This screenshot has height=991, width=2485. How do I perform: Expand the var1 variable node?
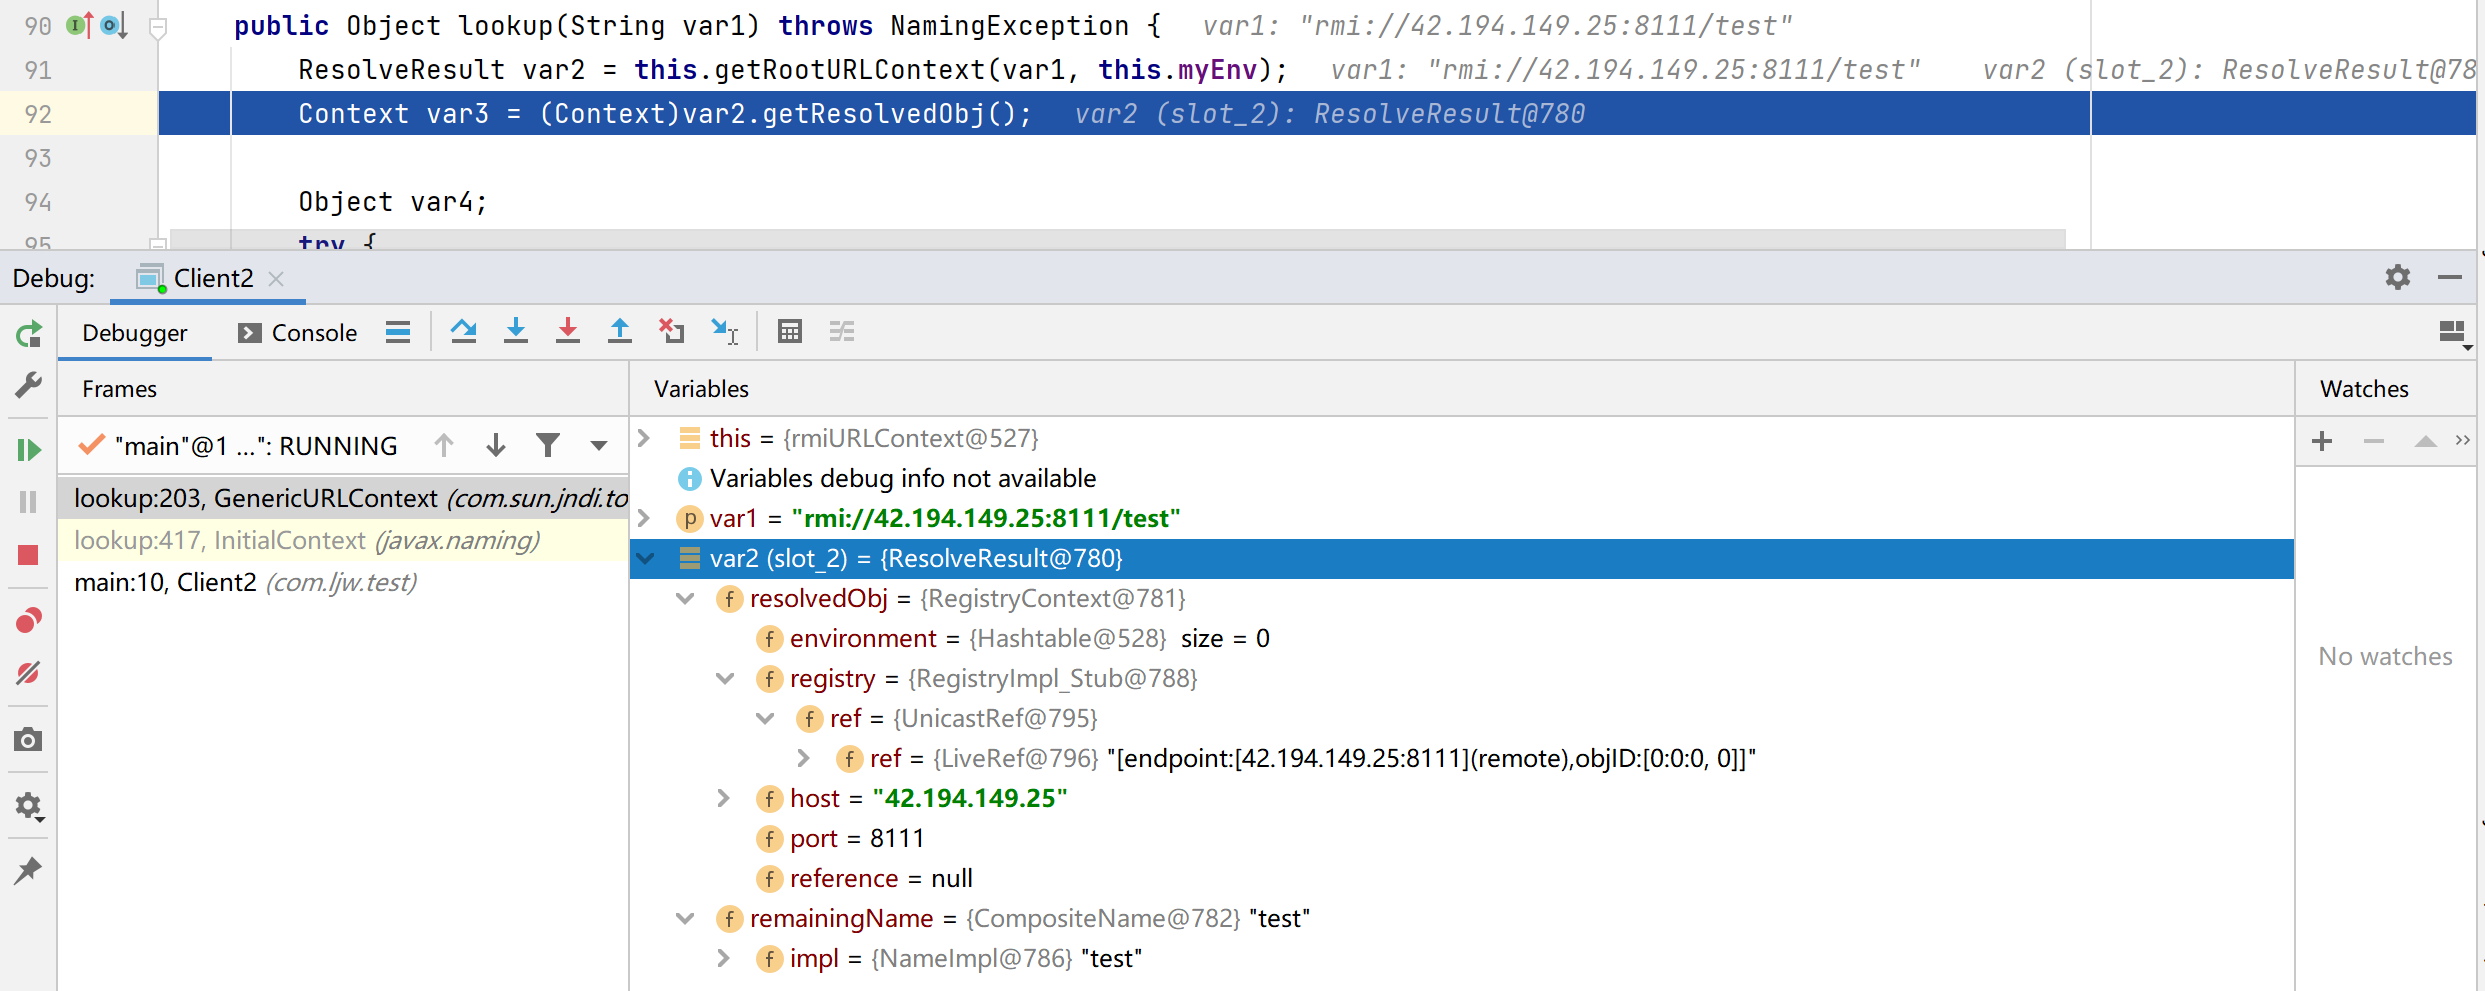[644, 518]
